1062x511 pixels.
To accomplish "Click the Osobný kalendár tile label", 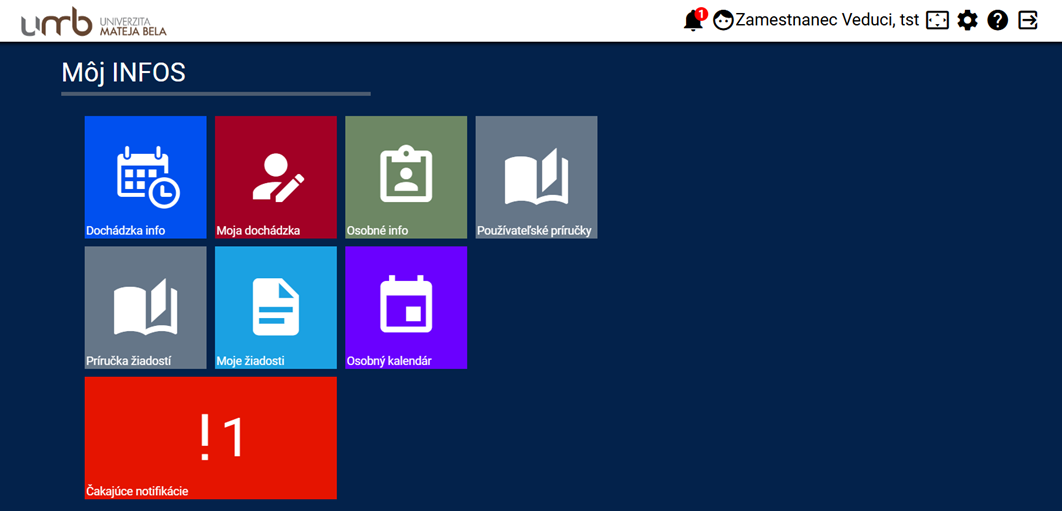I will click(x=389, y=361).
